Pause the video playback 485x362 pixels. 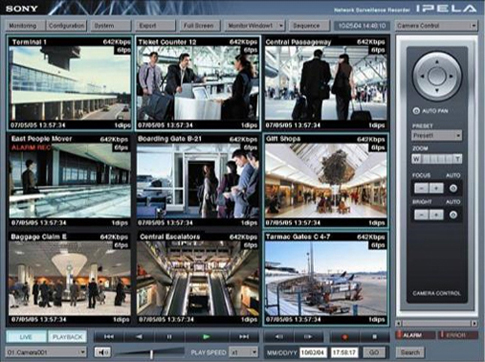tap(169, 337)
